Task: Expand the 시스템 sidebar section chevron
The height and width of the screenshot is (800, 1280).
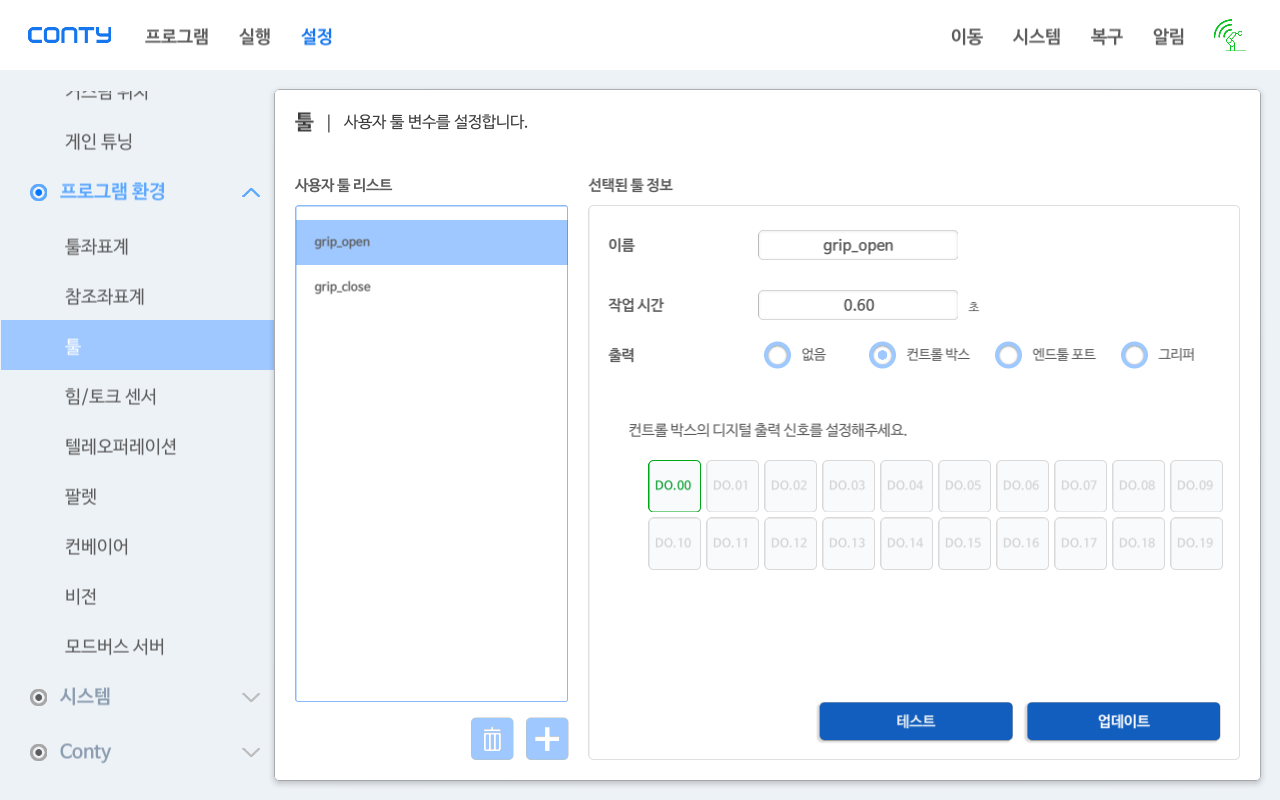Action: coord(251,697)
